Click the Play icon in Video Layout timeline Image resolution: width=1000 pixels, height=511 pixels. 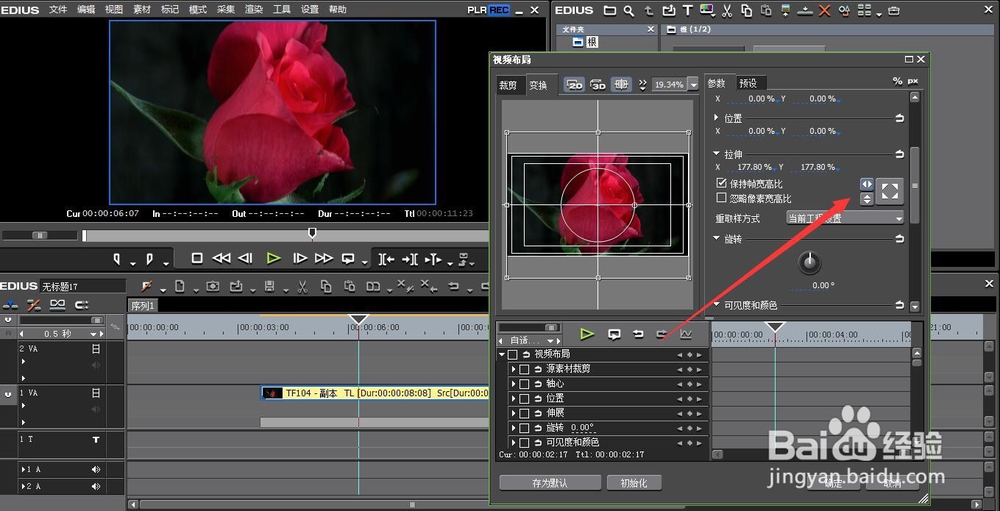pyautogui.click(x=587, y=334)
